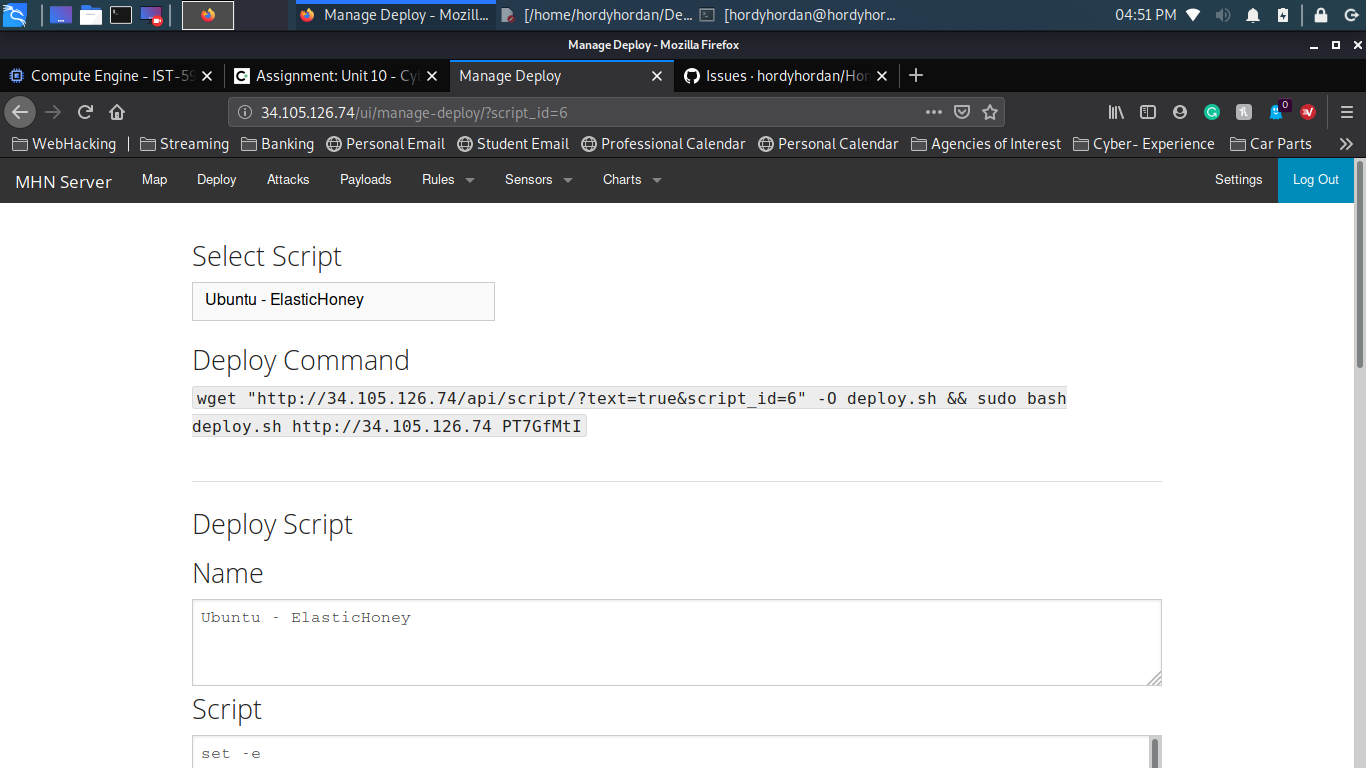Viewport: 1366px width, 768px height.
Task: Launch terminal from the top panel
Action: coord(120,15)
